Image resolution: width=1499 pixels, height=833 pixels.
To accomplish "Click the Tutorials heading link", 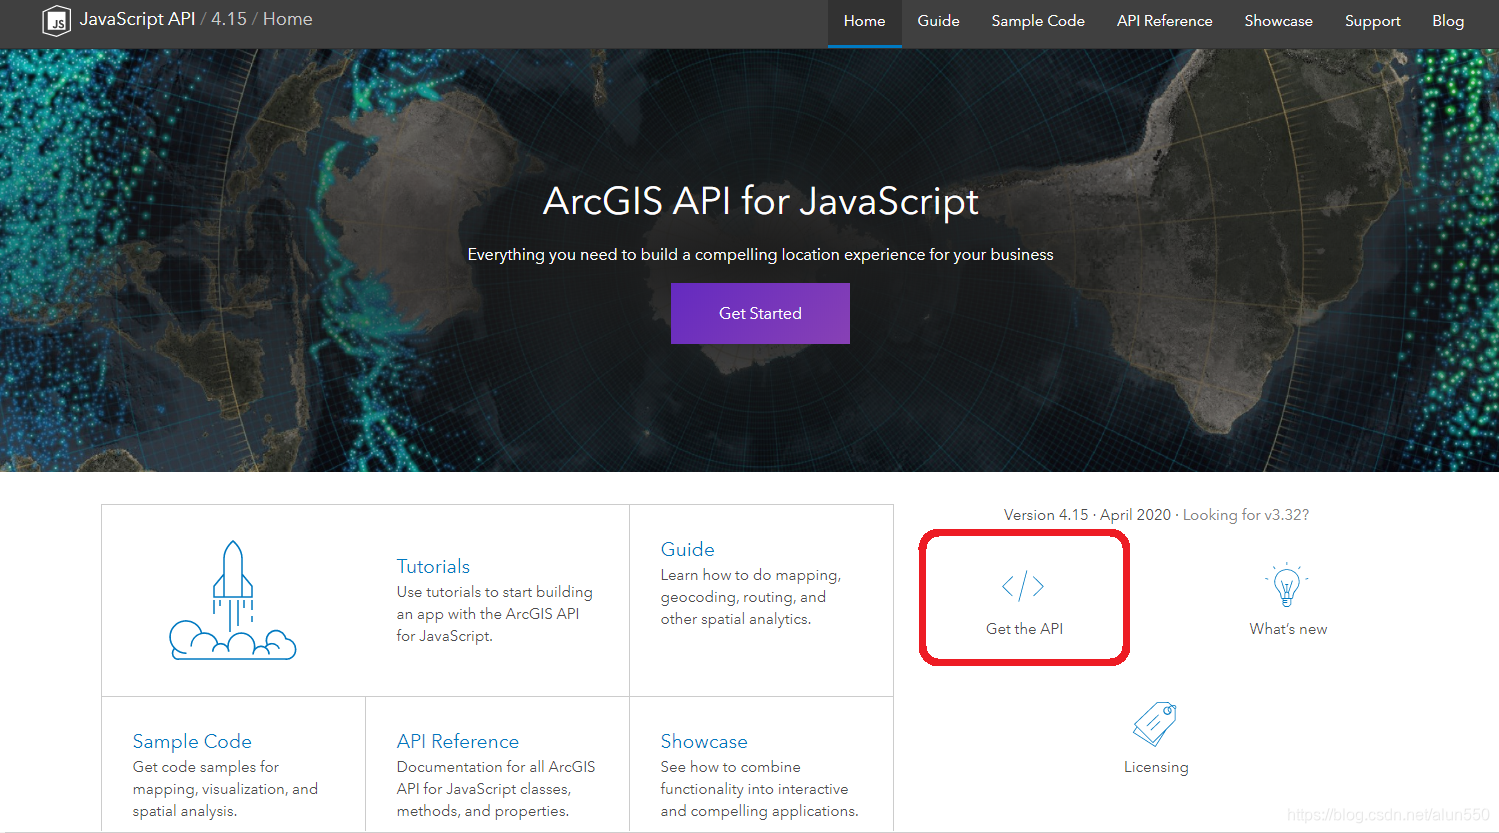I will [433, 566].
